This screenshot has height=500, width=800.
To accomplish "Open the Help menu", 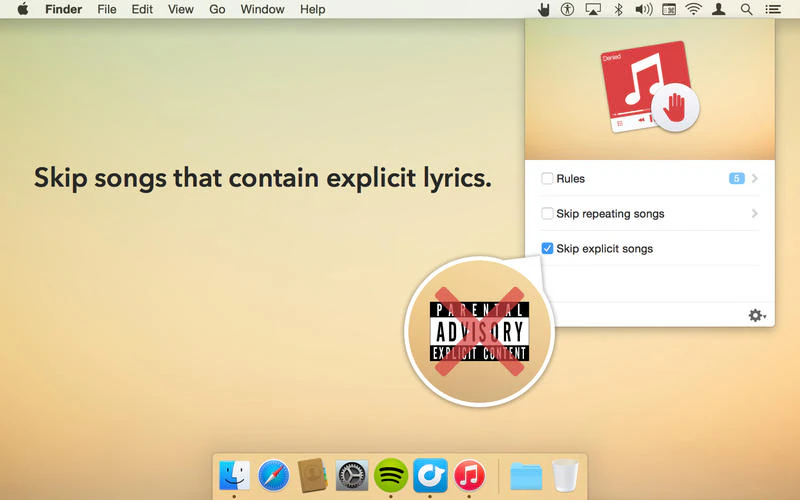I will [x=312, y=9].
